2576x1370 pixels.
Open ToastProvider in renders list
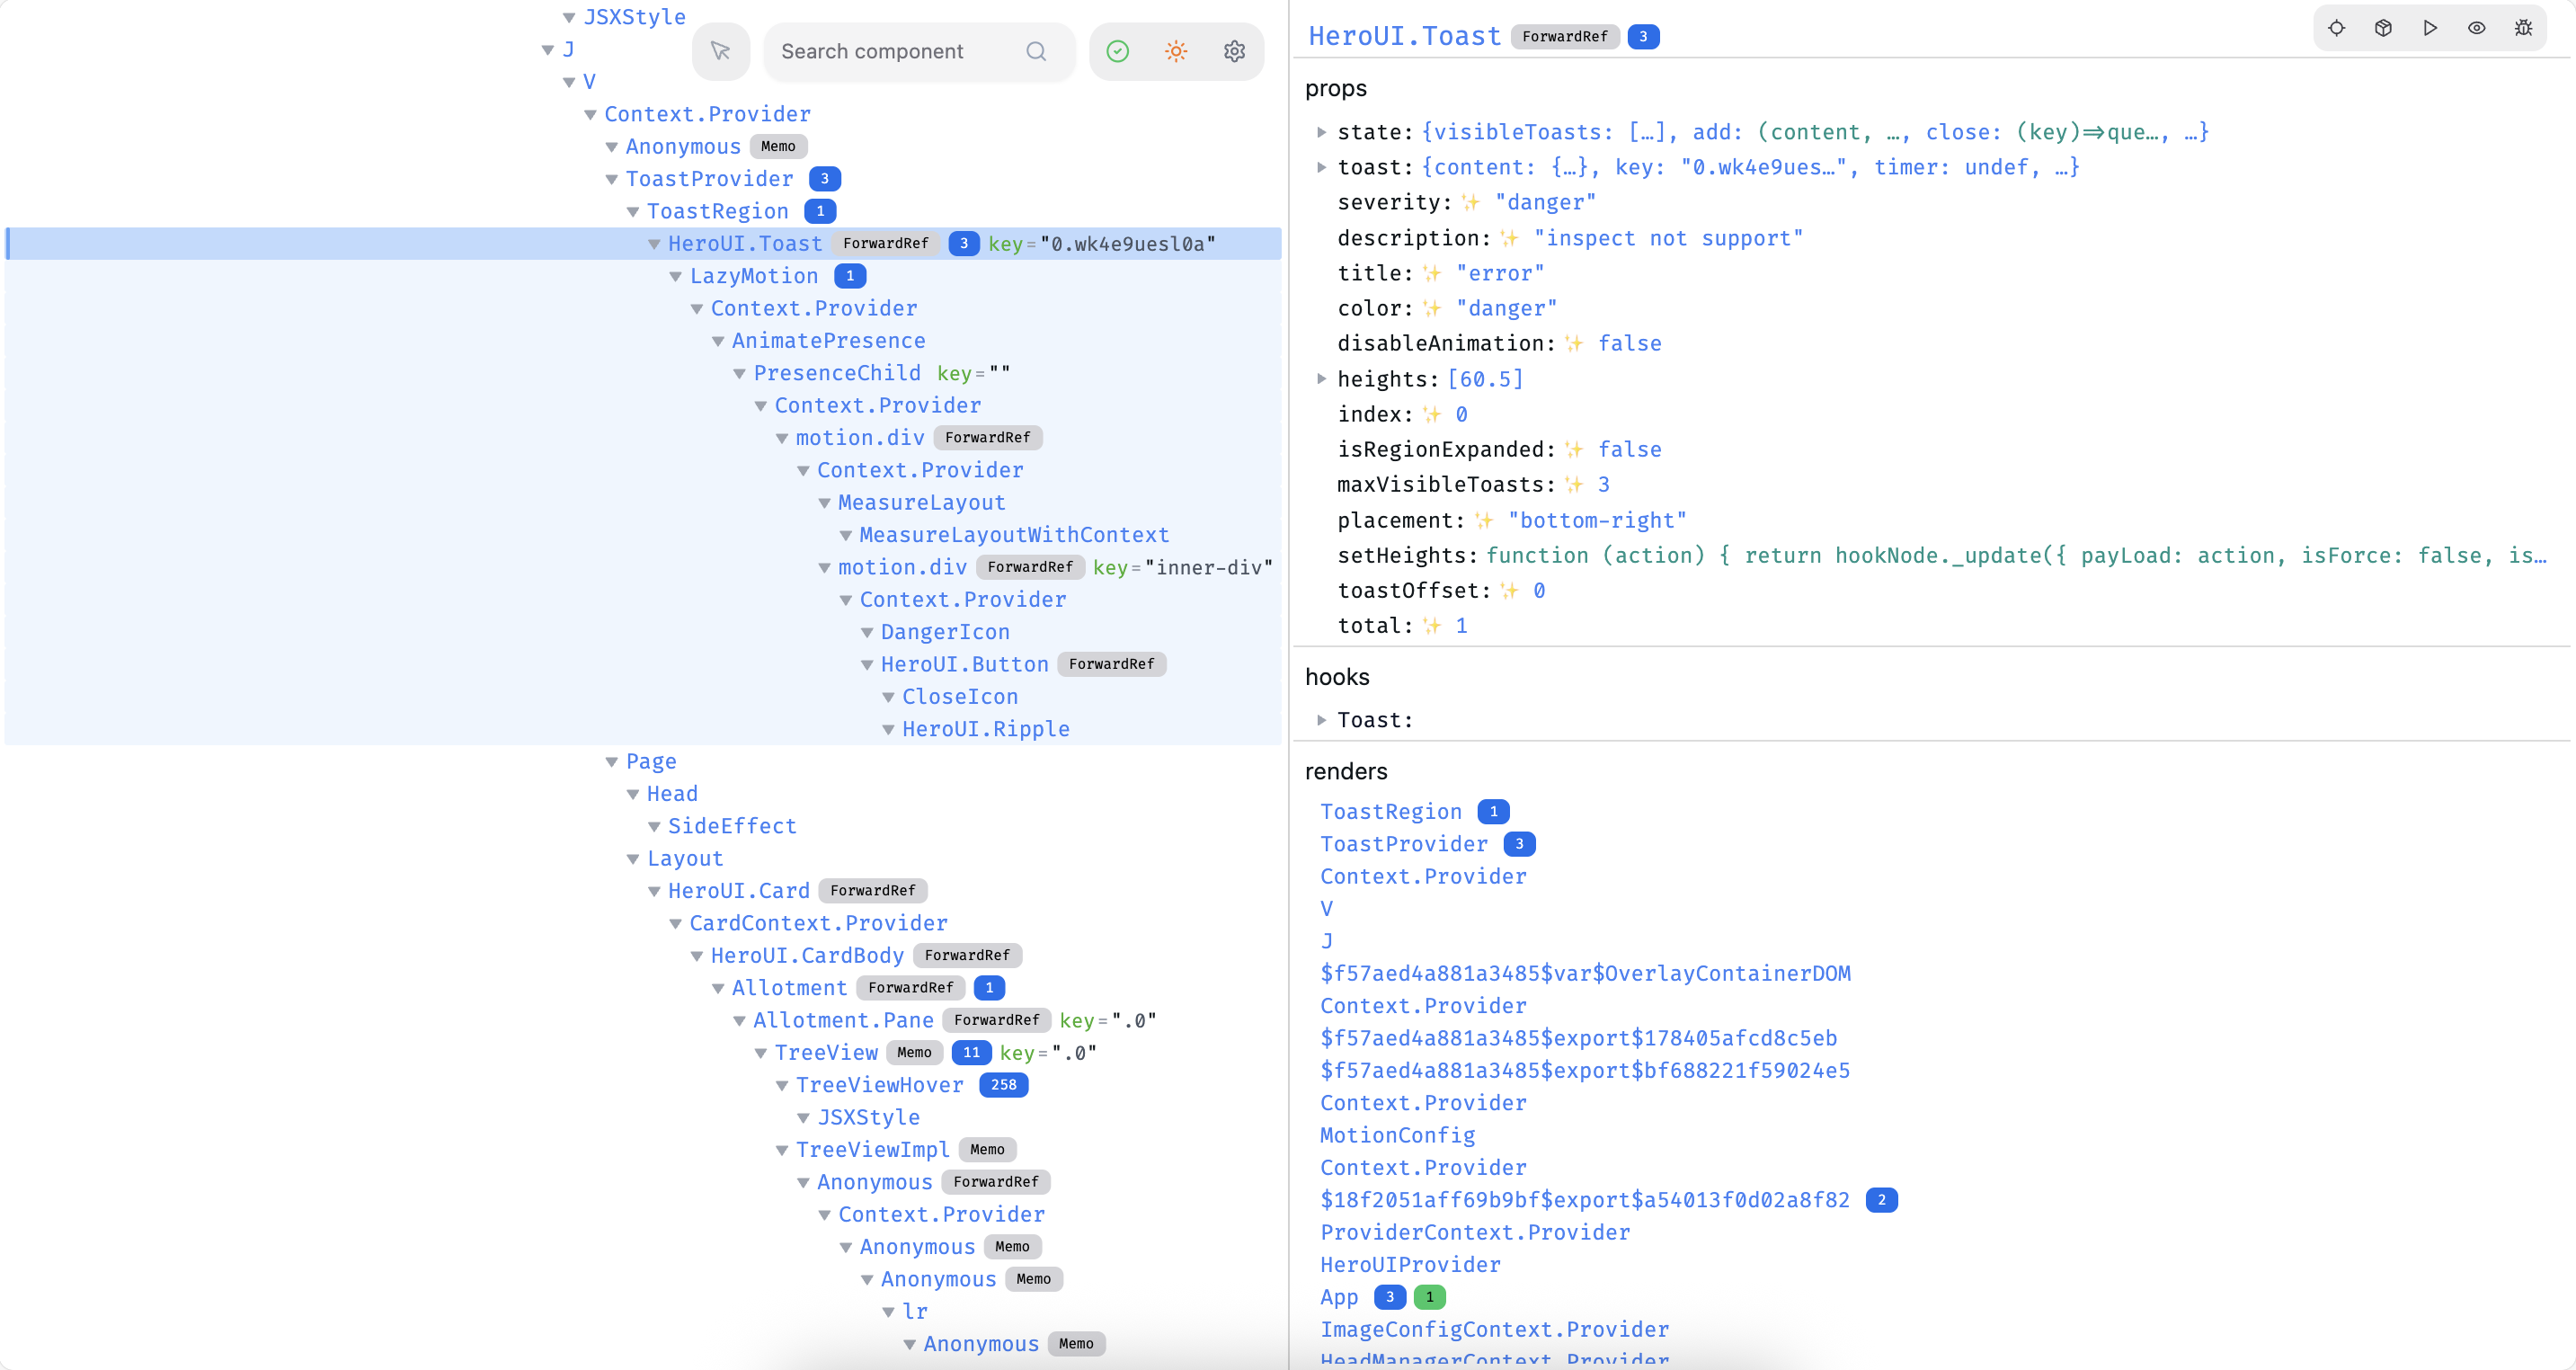coord(1403,844)
